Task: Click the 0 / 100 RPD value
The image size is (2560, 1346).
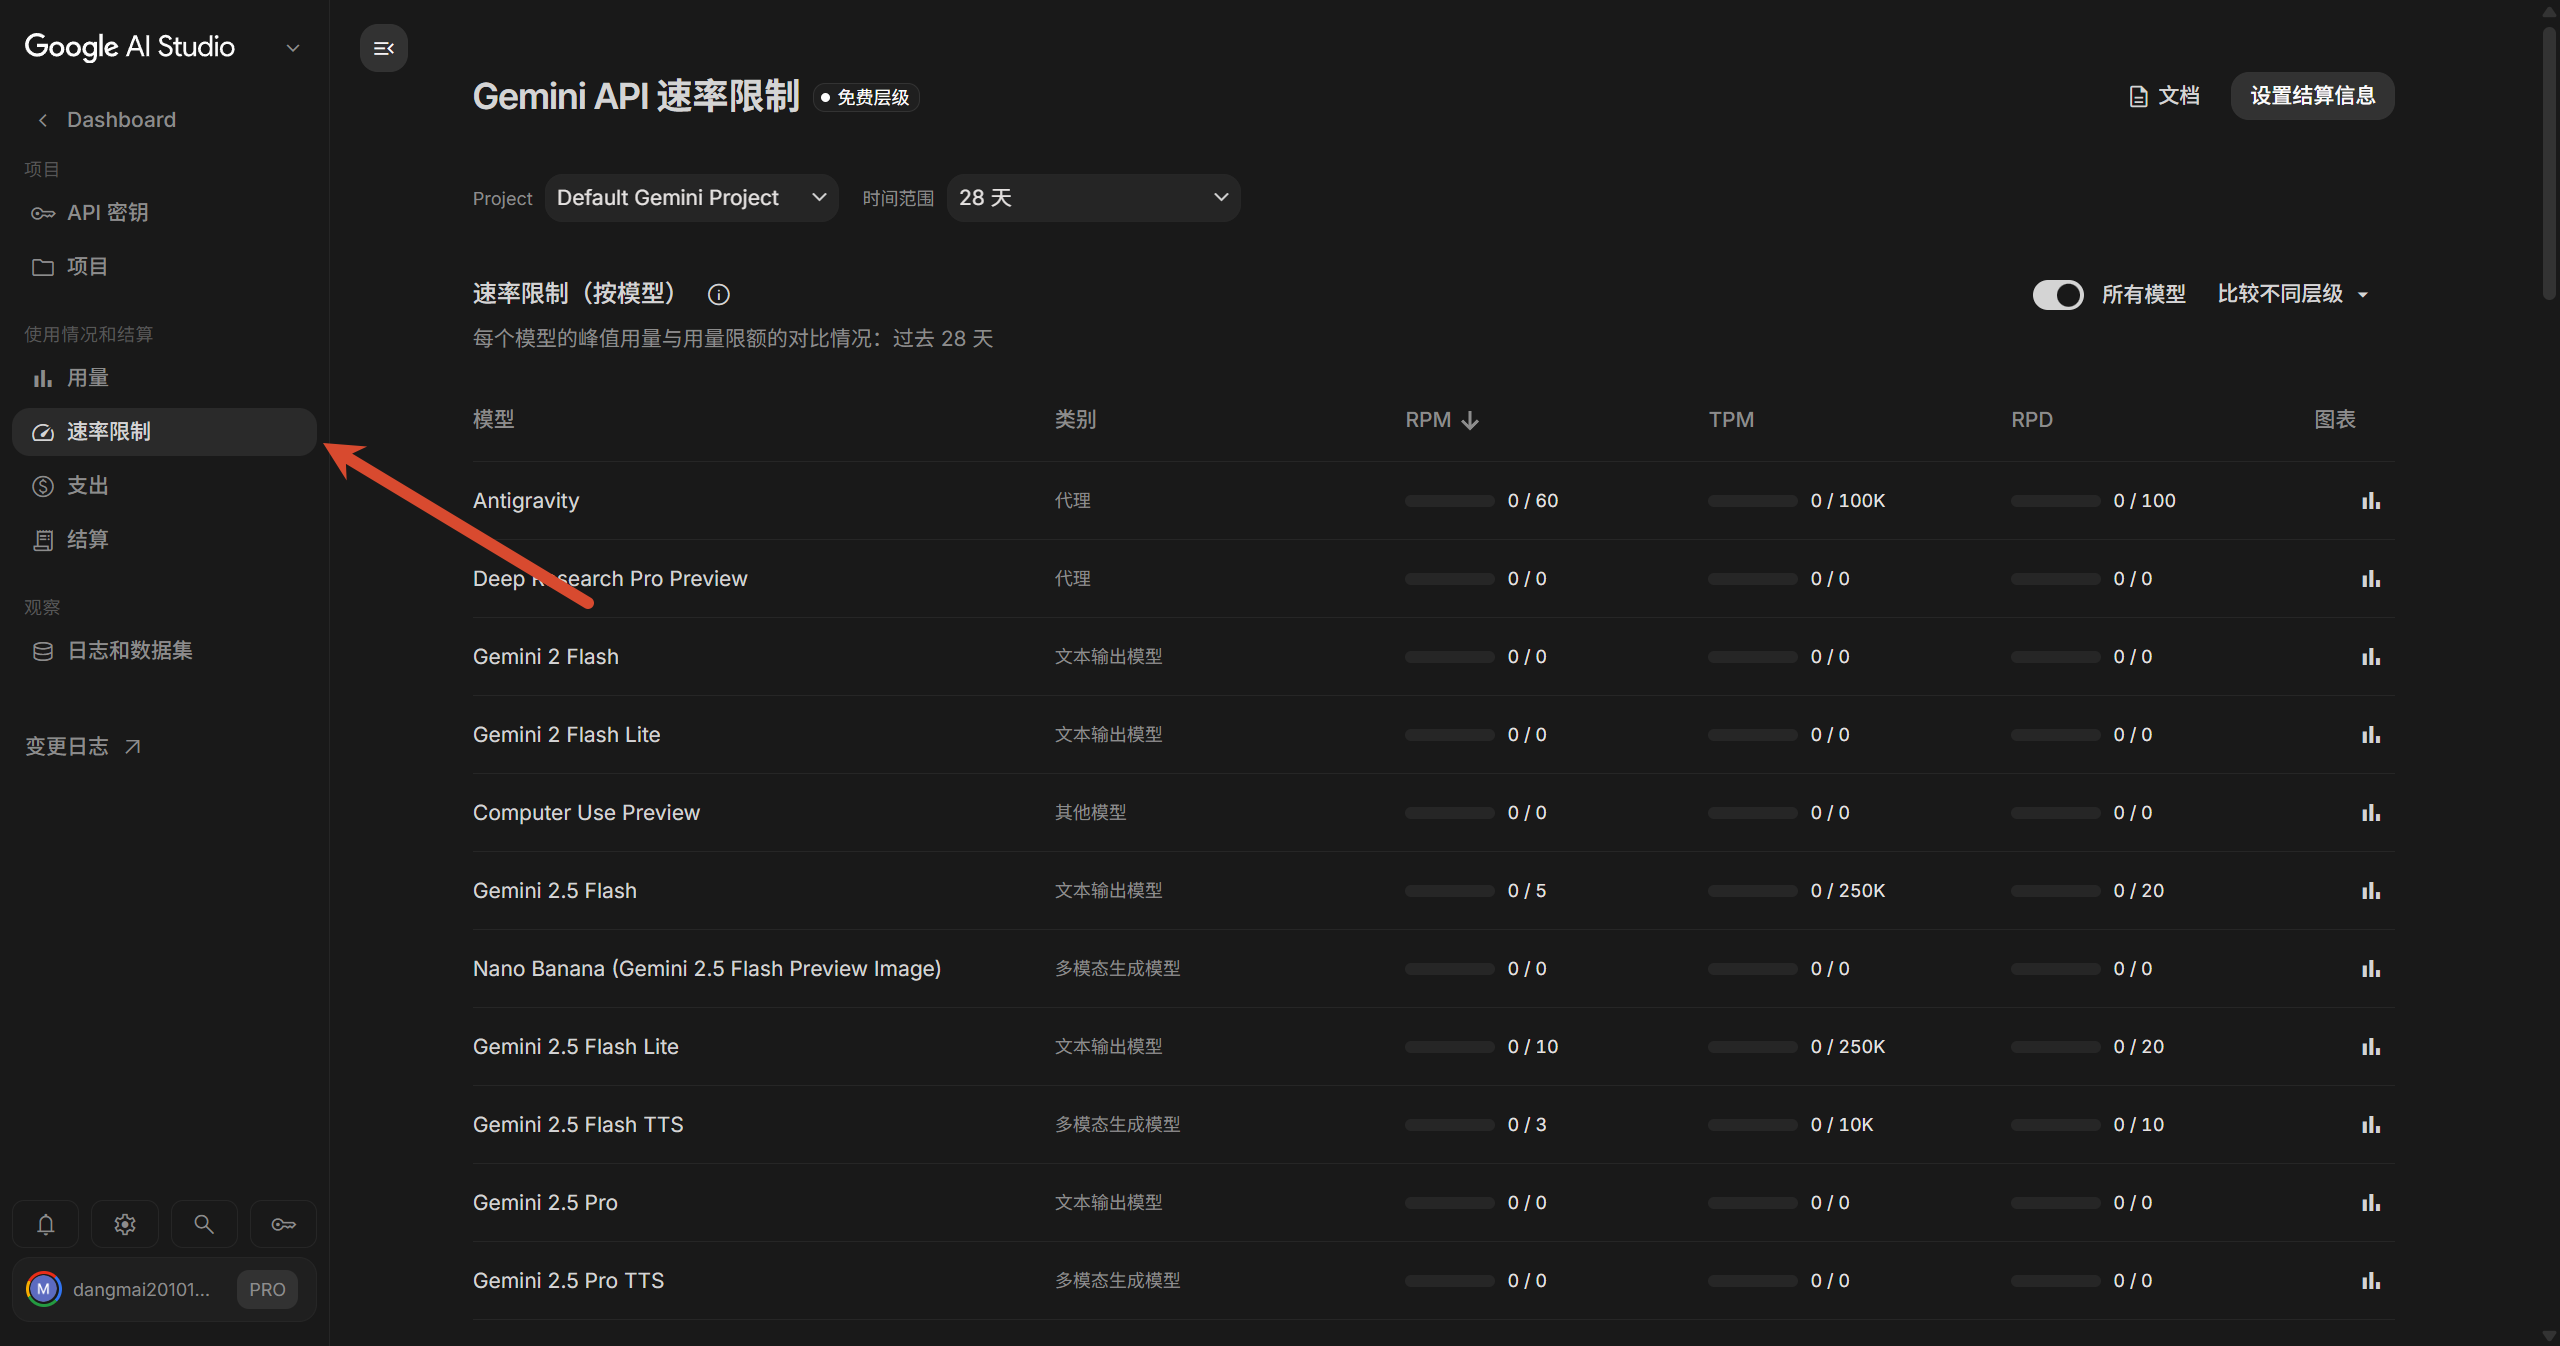Action: pos(2145,501)
